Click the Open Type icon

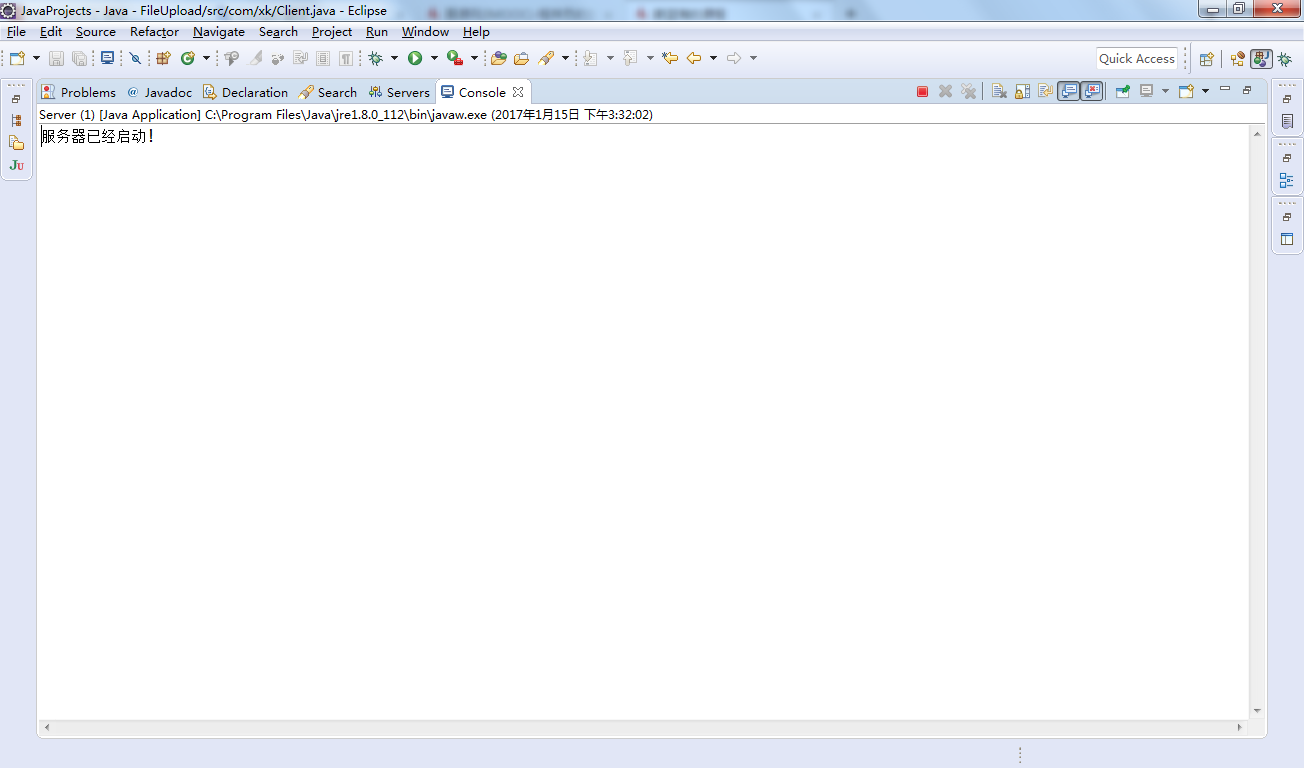[x=498, y=58]
